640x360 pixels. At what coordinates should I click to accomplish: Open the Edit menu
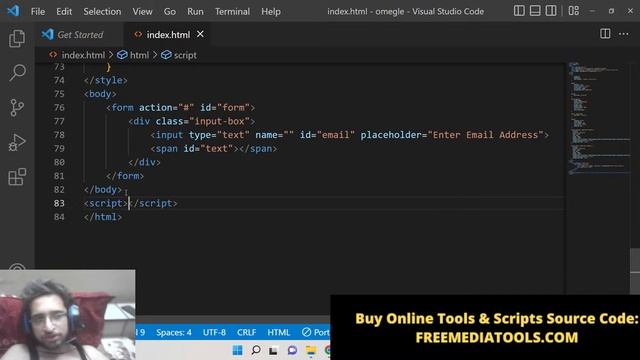point(64,11)
